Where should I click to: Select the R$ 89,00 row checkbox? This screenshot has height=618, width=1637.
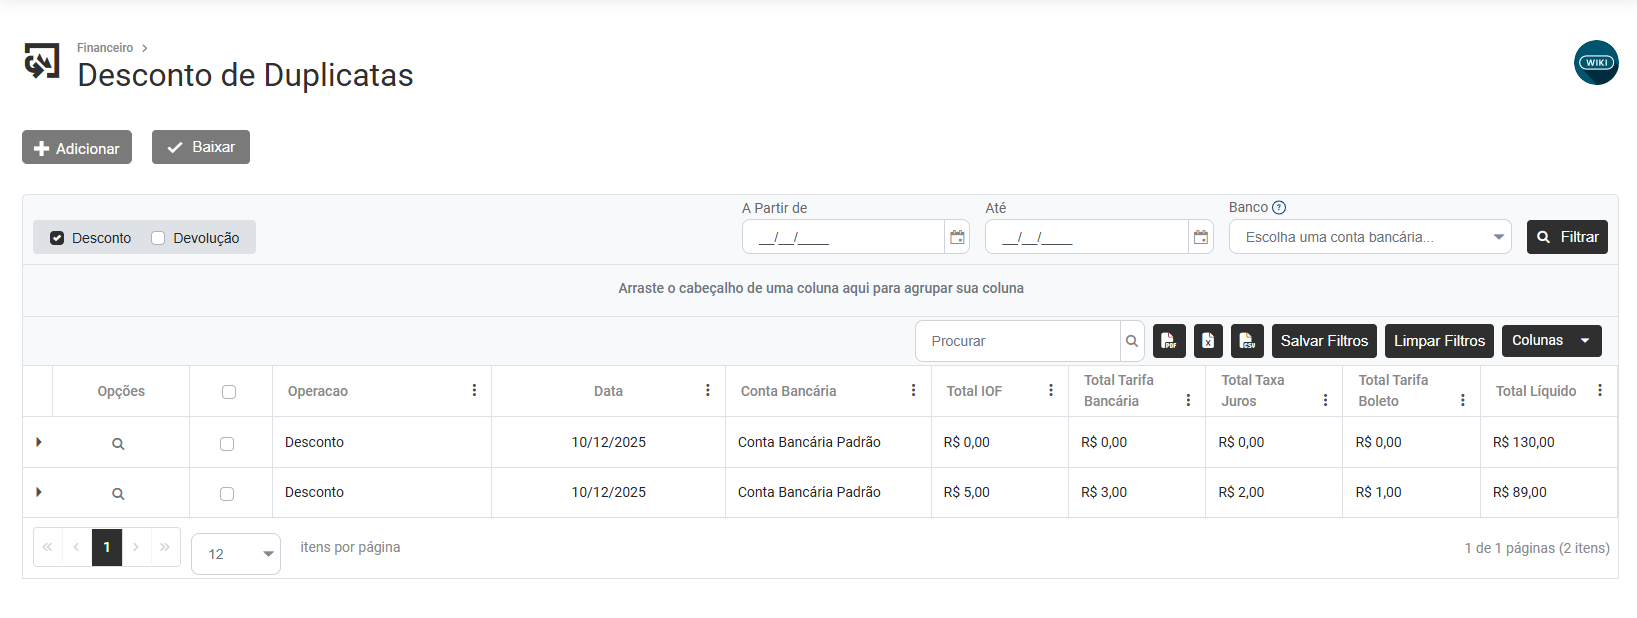click(x=227, y=494)
